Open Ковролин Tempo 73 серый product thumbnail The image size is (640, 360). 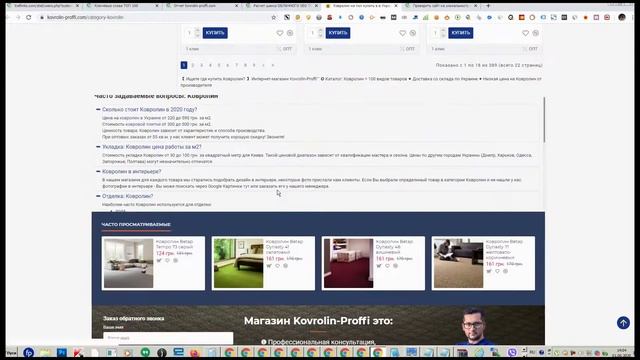[129, 263]
